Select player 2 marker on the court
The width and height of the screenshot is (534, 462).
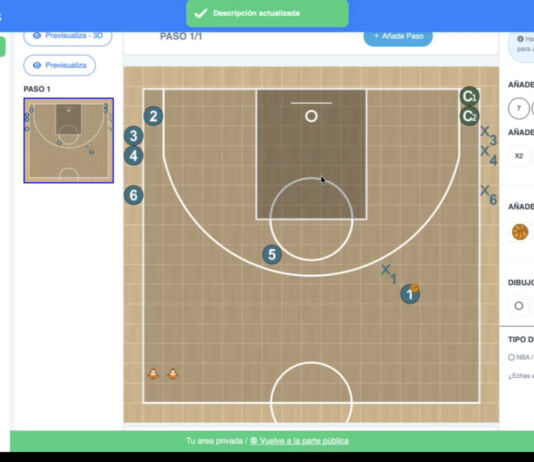click(x=153, y=116)
